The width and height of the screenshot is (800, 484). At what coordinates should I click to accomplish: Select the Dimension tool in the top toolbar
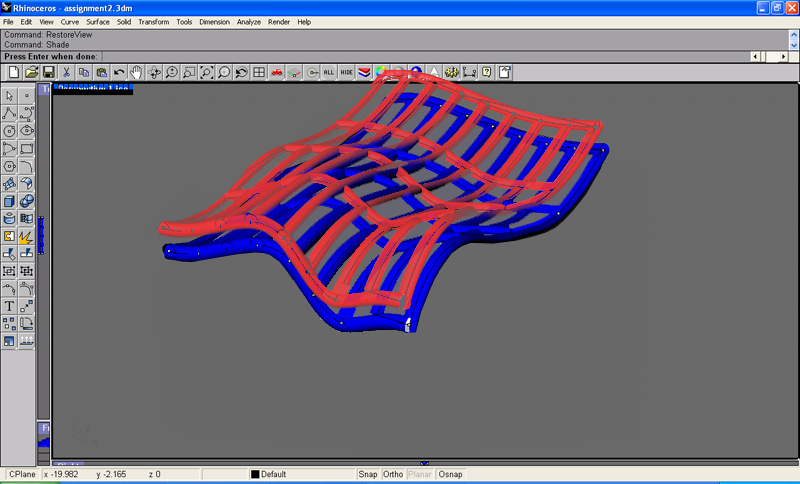(x=469, y=72)
